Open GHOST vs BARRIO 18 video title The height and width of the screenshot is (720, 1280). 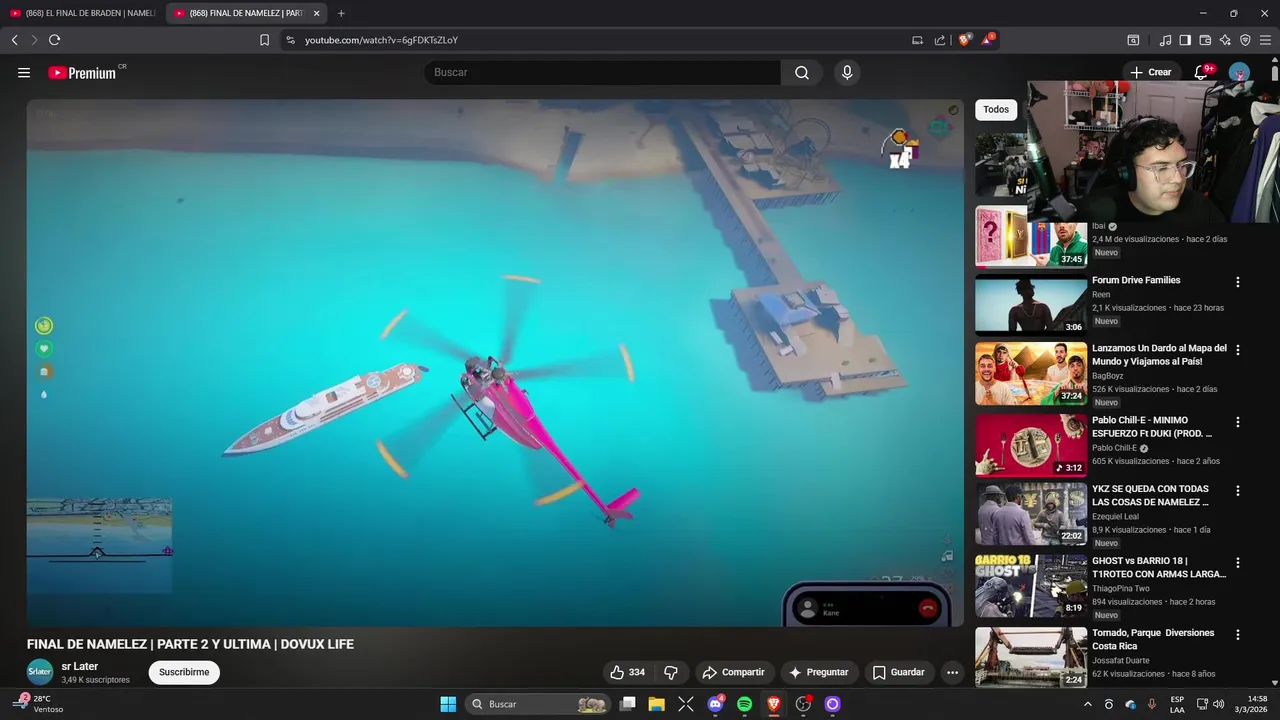[x=1159, y=567]
